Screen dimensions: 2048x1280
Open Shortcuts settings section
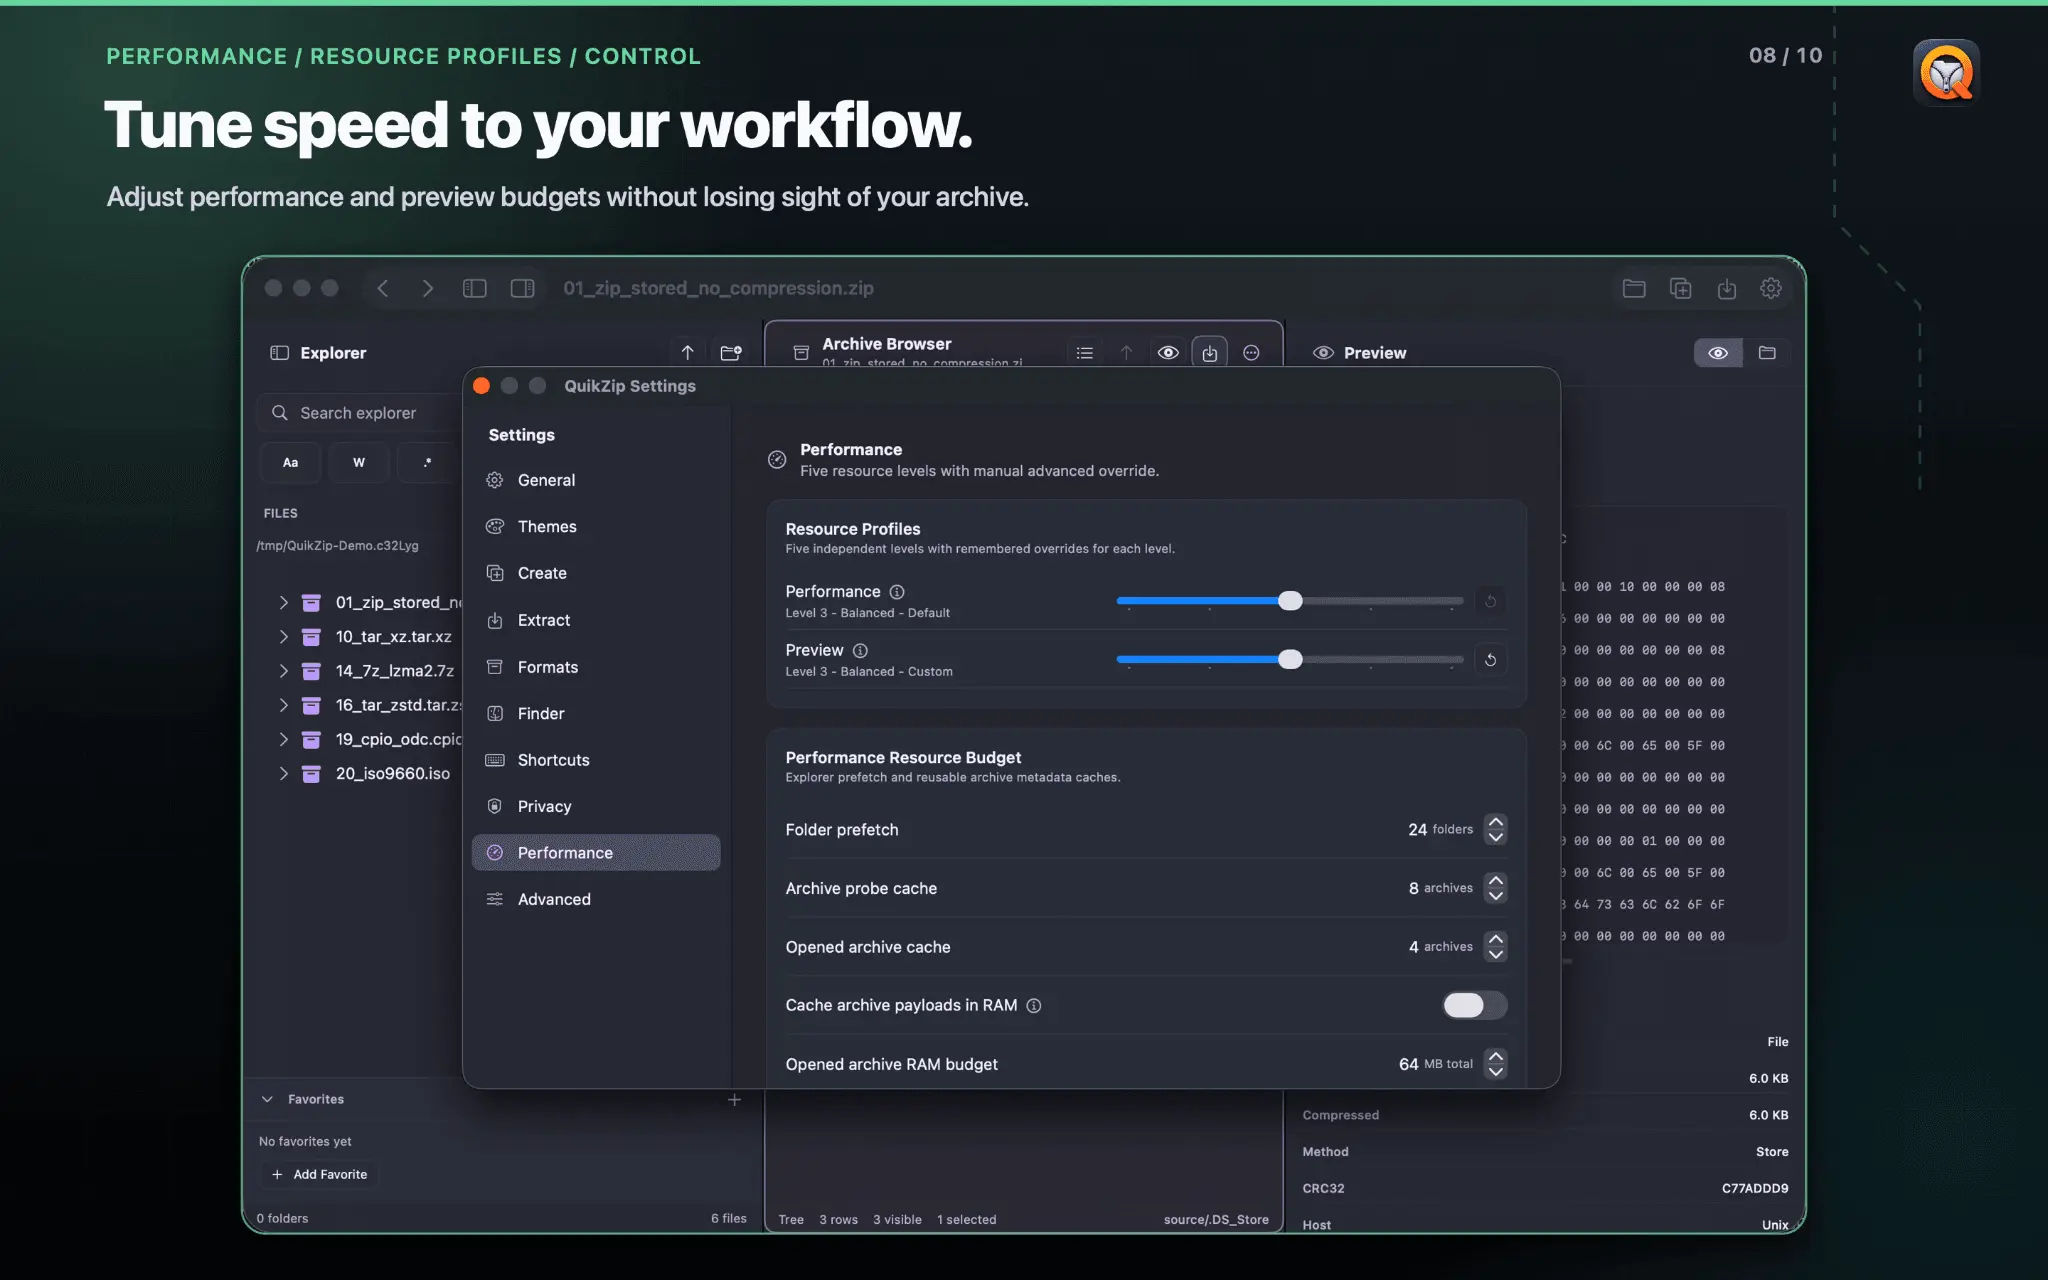coord(596,760)
